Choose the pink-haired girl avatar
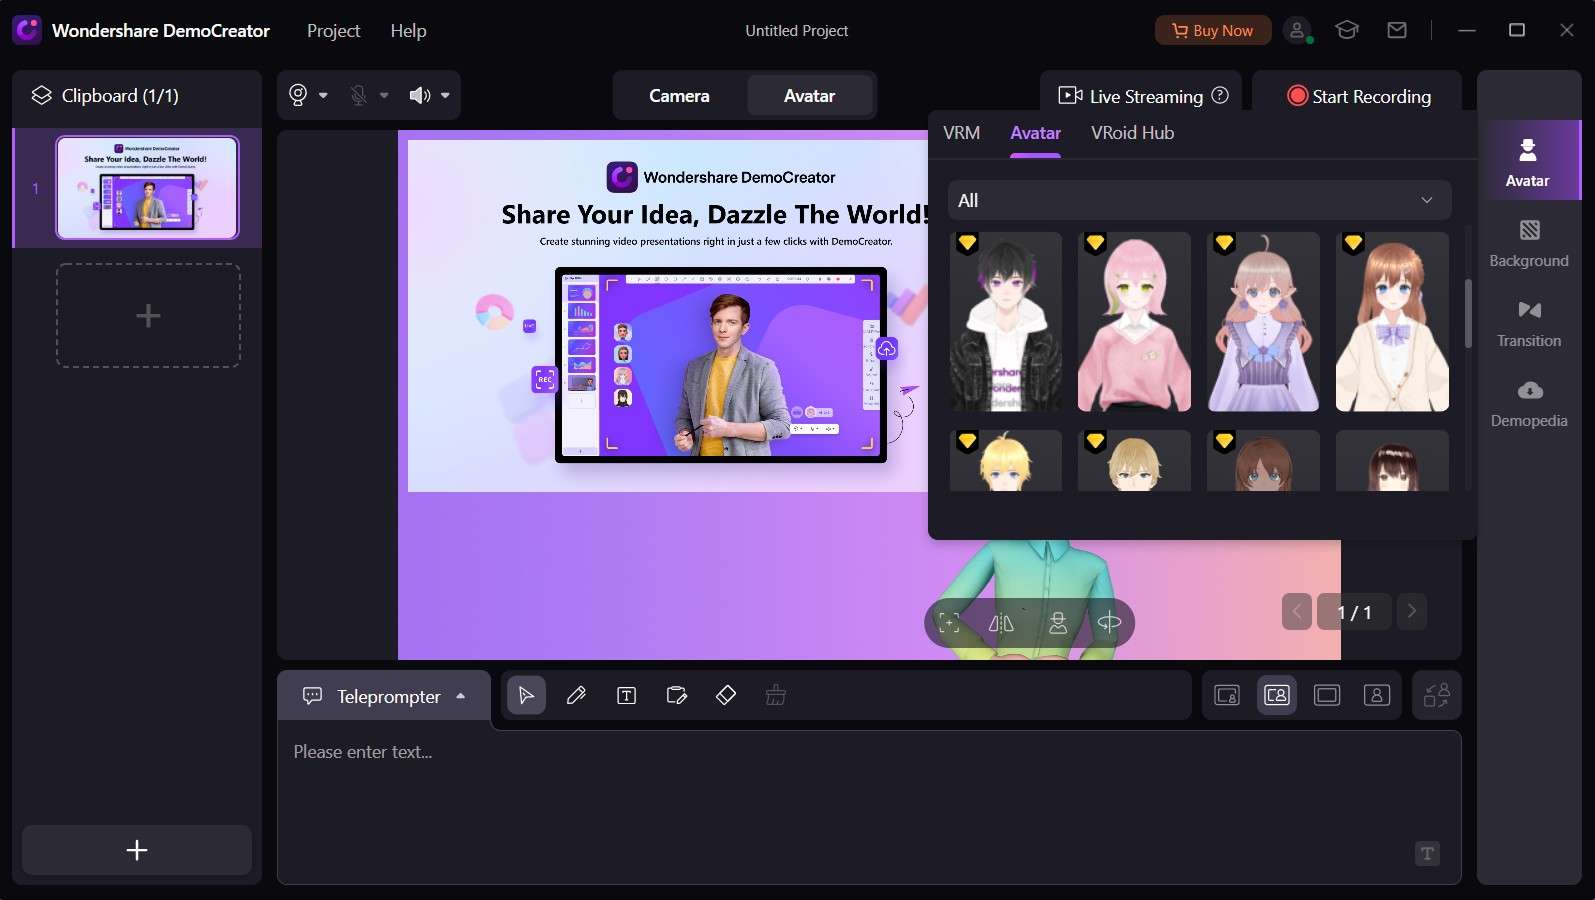Viewport: 1595px width, 900px height. point(1134,322)
